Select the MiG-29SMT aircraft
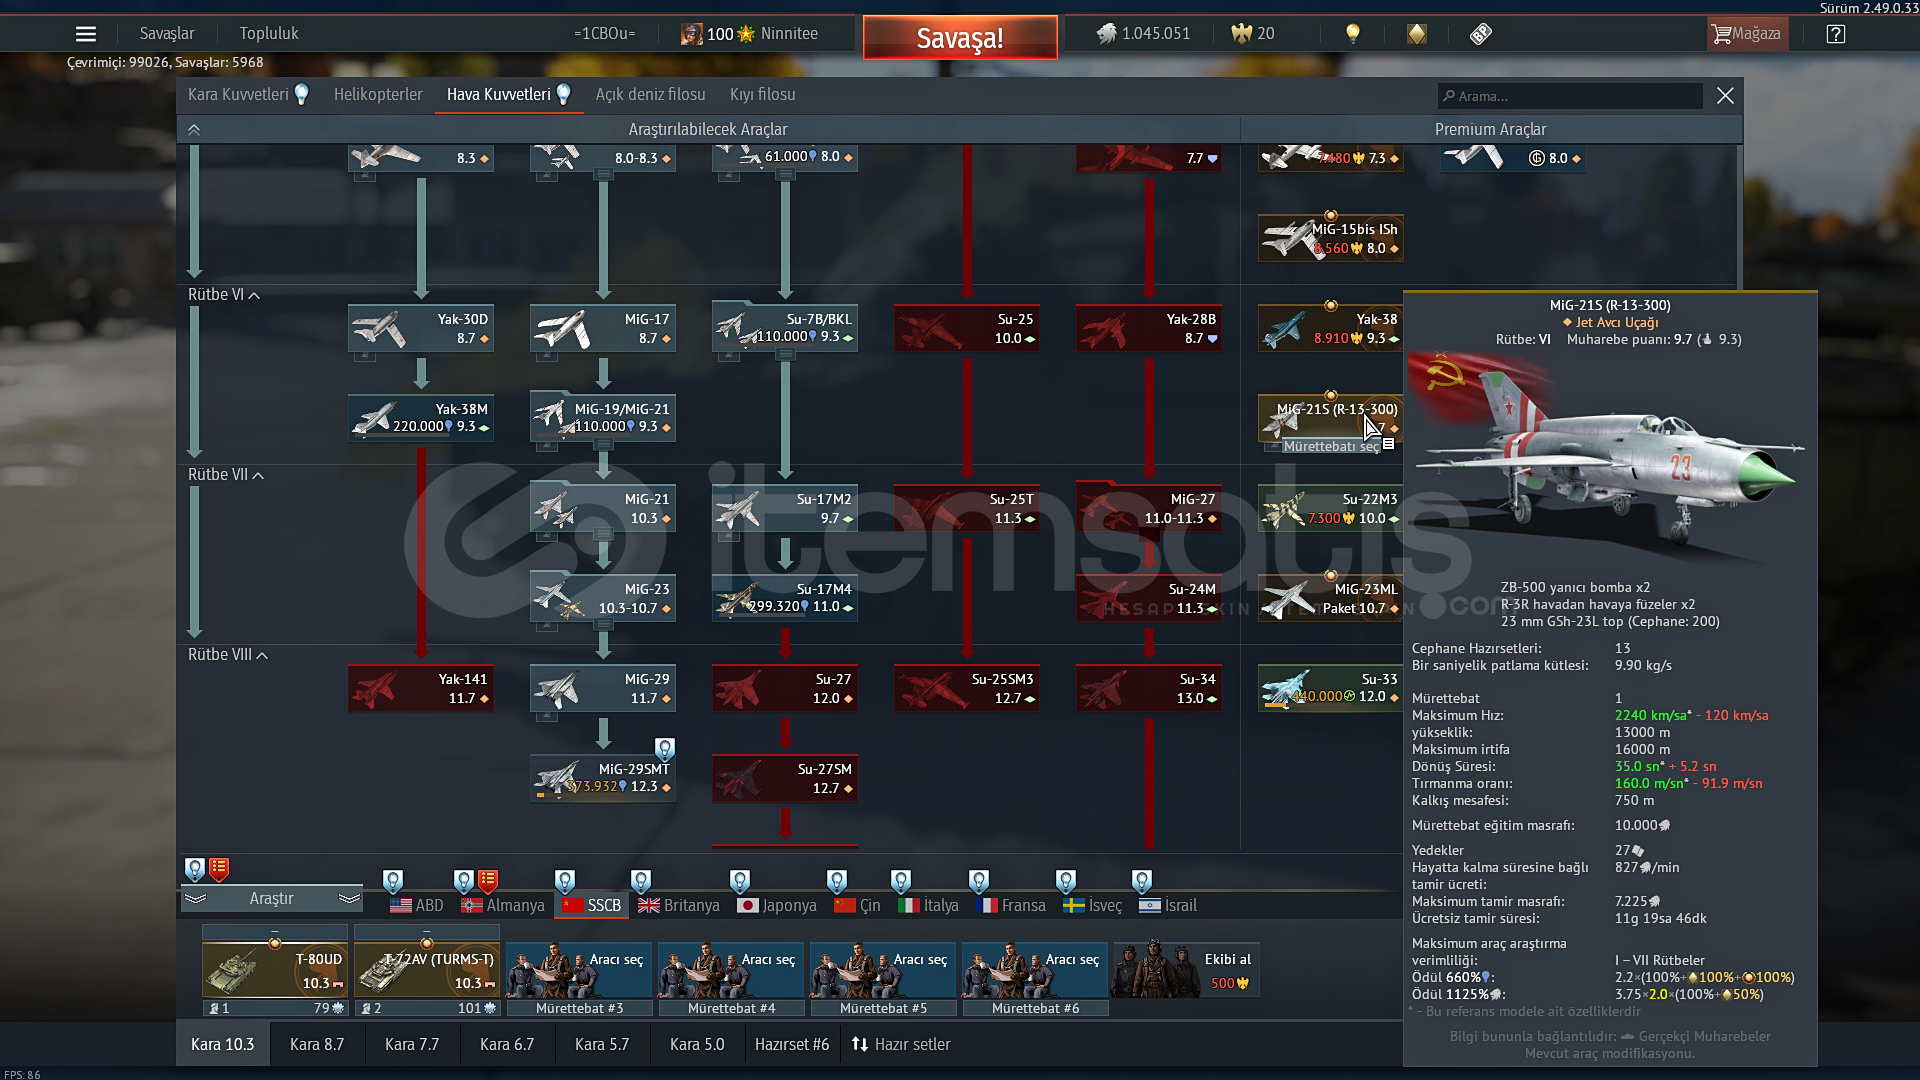 click(x=603, y=779)
